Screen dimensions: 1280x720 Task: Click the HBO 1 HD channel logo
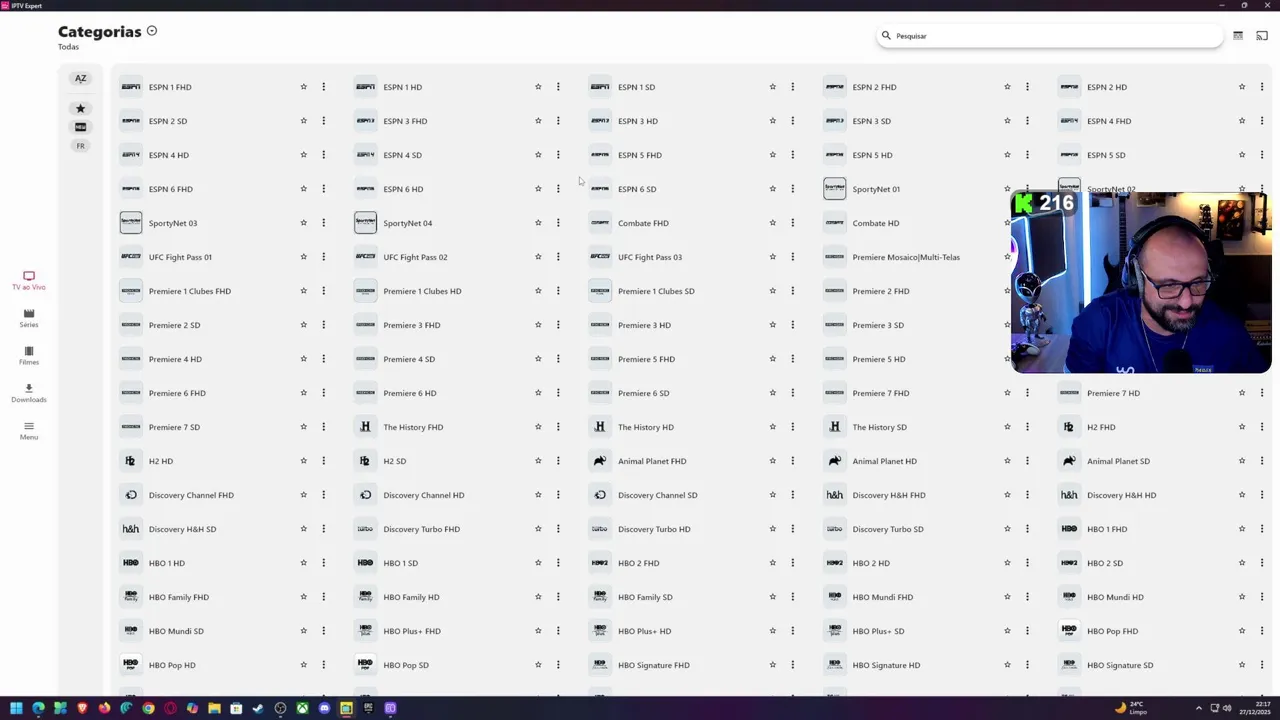point(131,563)
